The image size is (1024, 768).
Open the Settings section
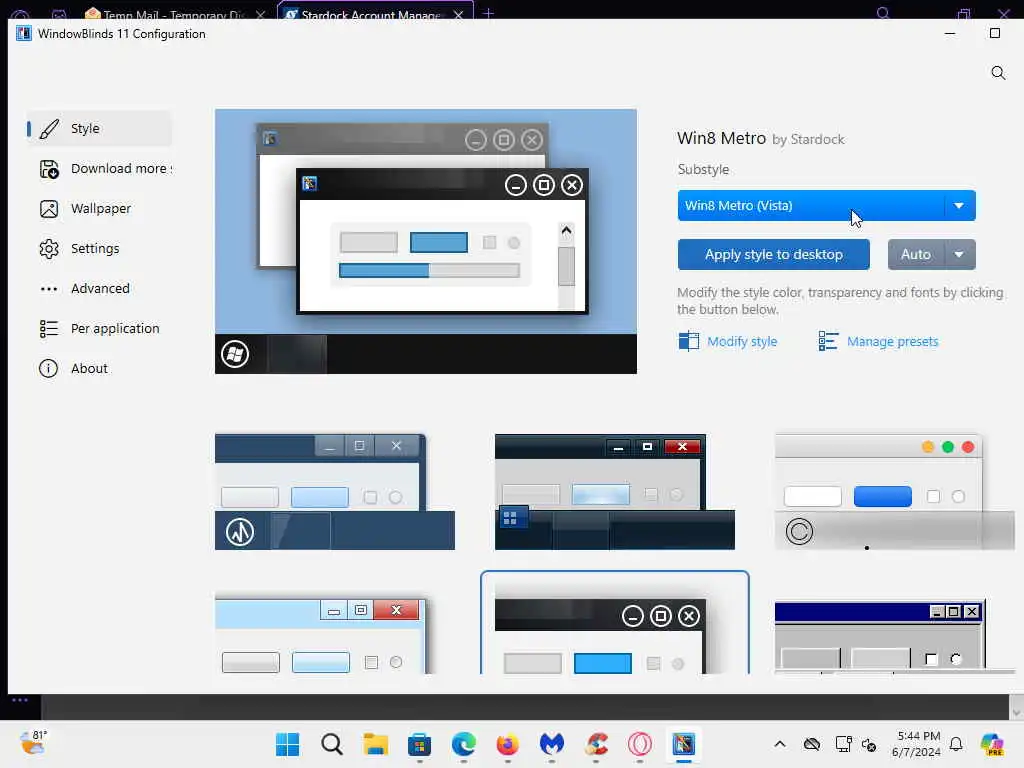99,248
